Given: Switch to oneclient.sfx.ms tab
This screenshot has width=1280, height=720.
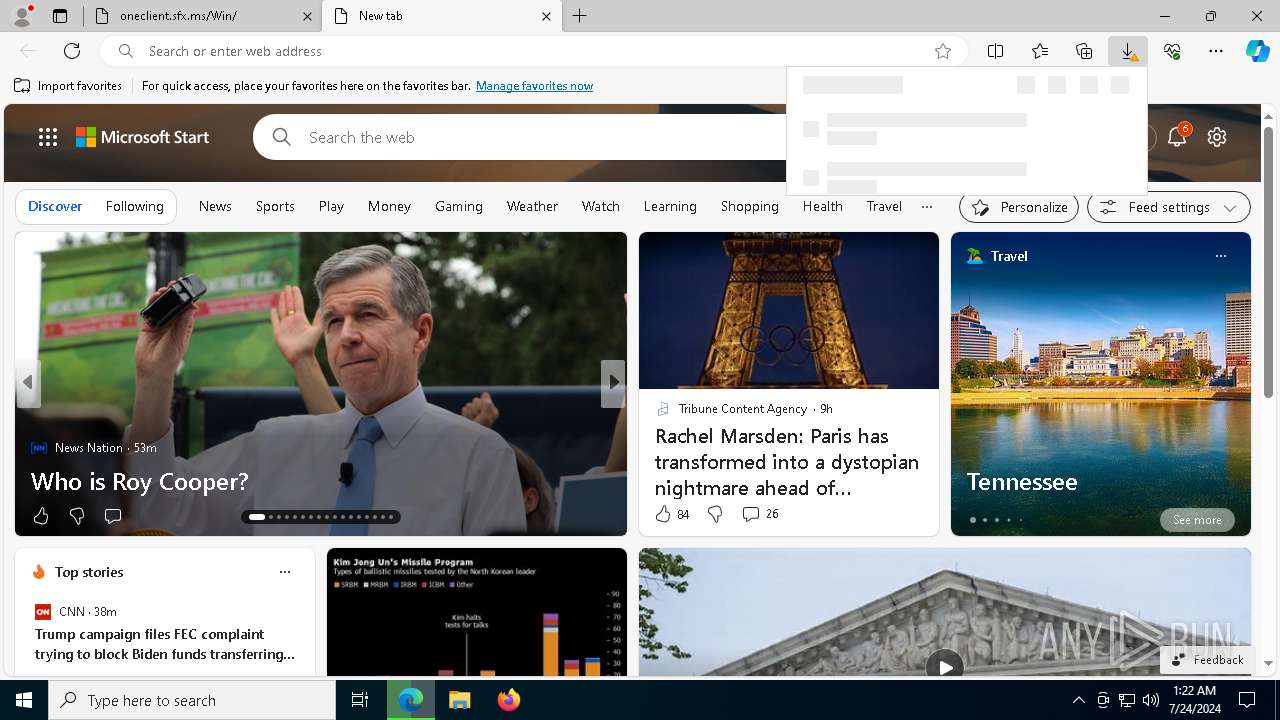Looking at the screenshot, I should pos(200,16).
